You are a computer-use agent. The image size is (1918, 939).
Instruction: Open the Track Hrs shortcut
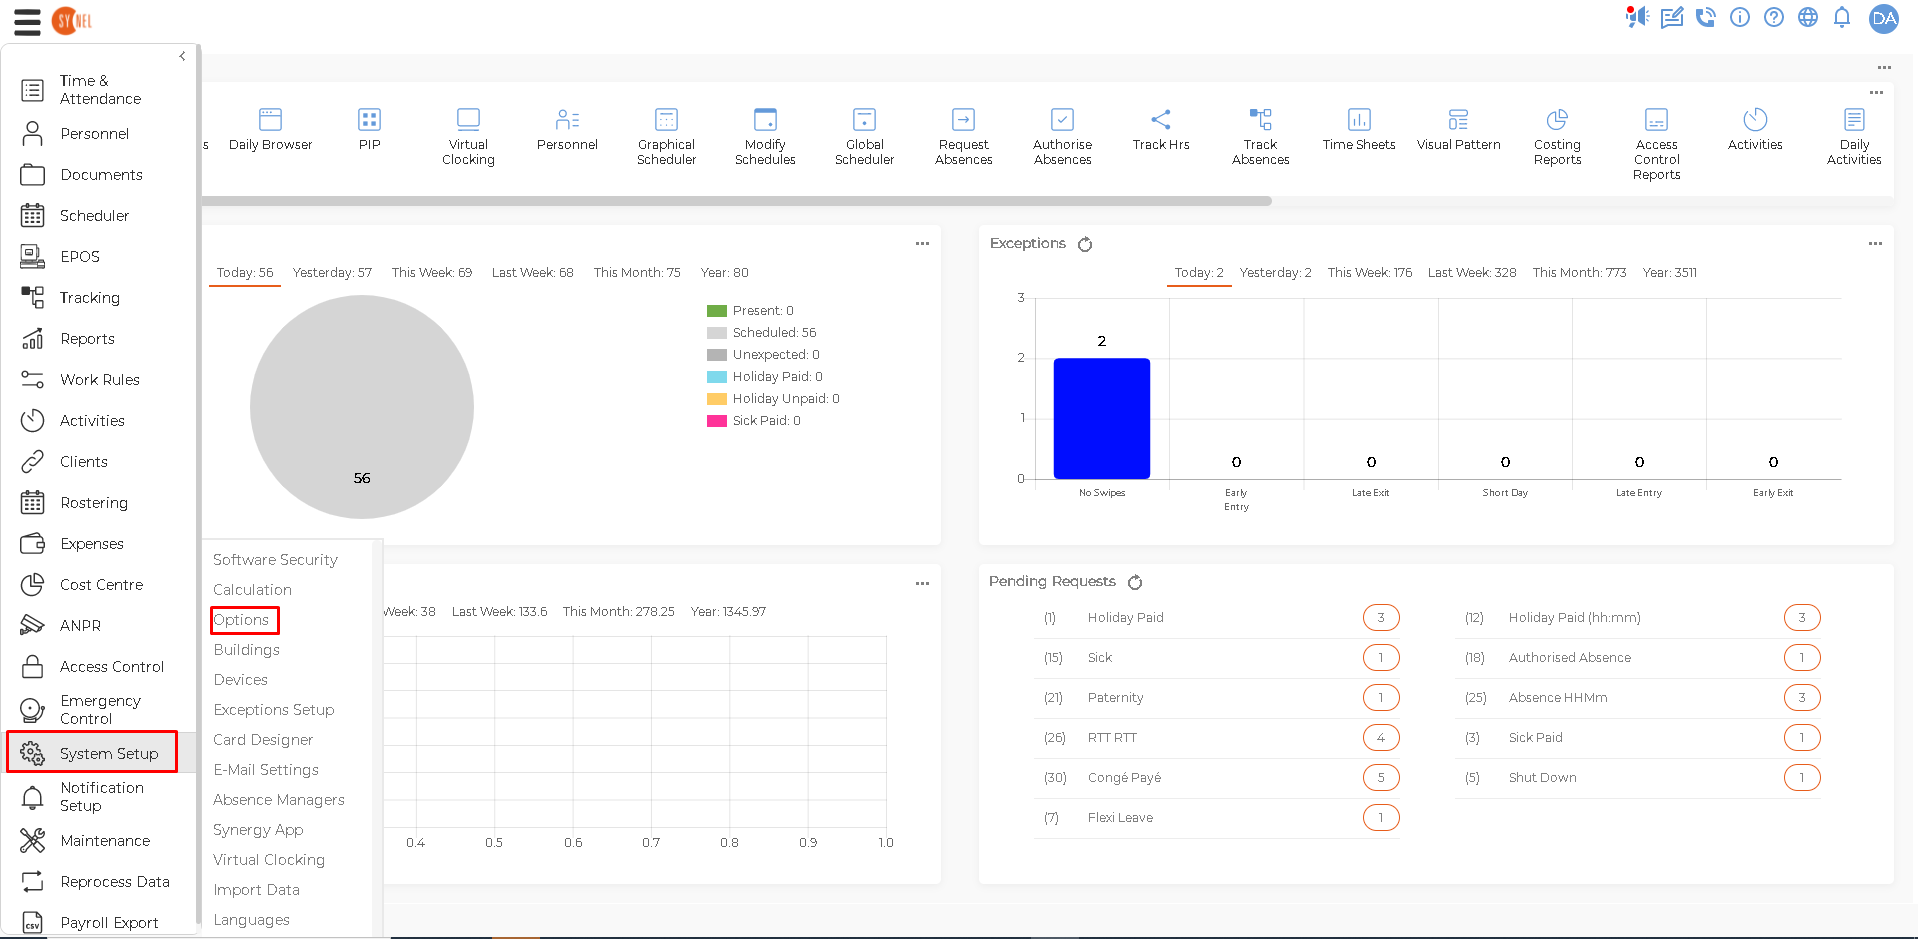pos(1161,130)
